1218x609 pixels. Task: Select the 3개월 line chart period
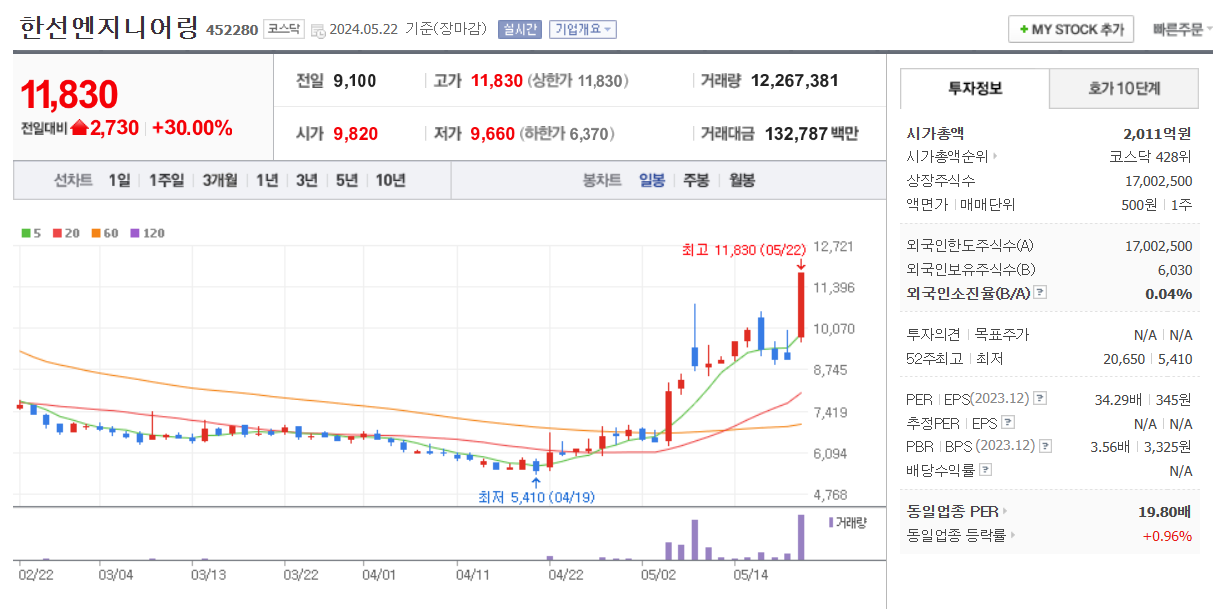click(x=220, y=180)
